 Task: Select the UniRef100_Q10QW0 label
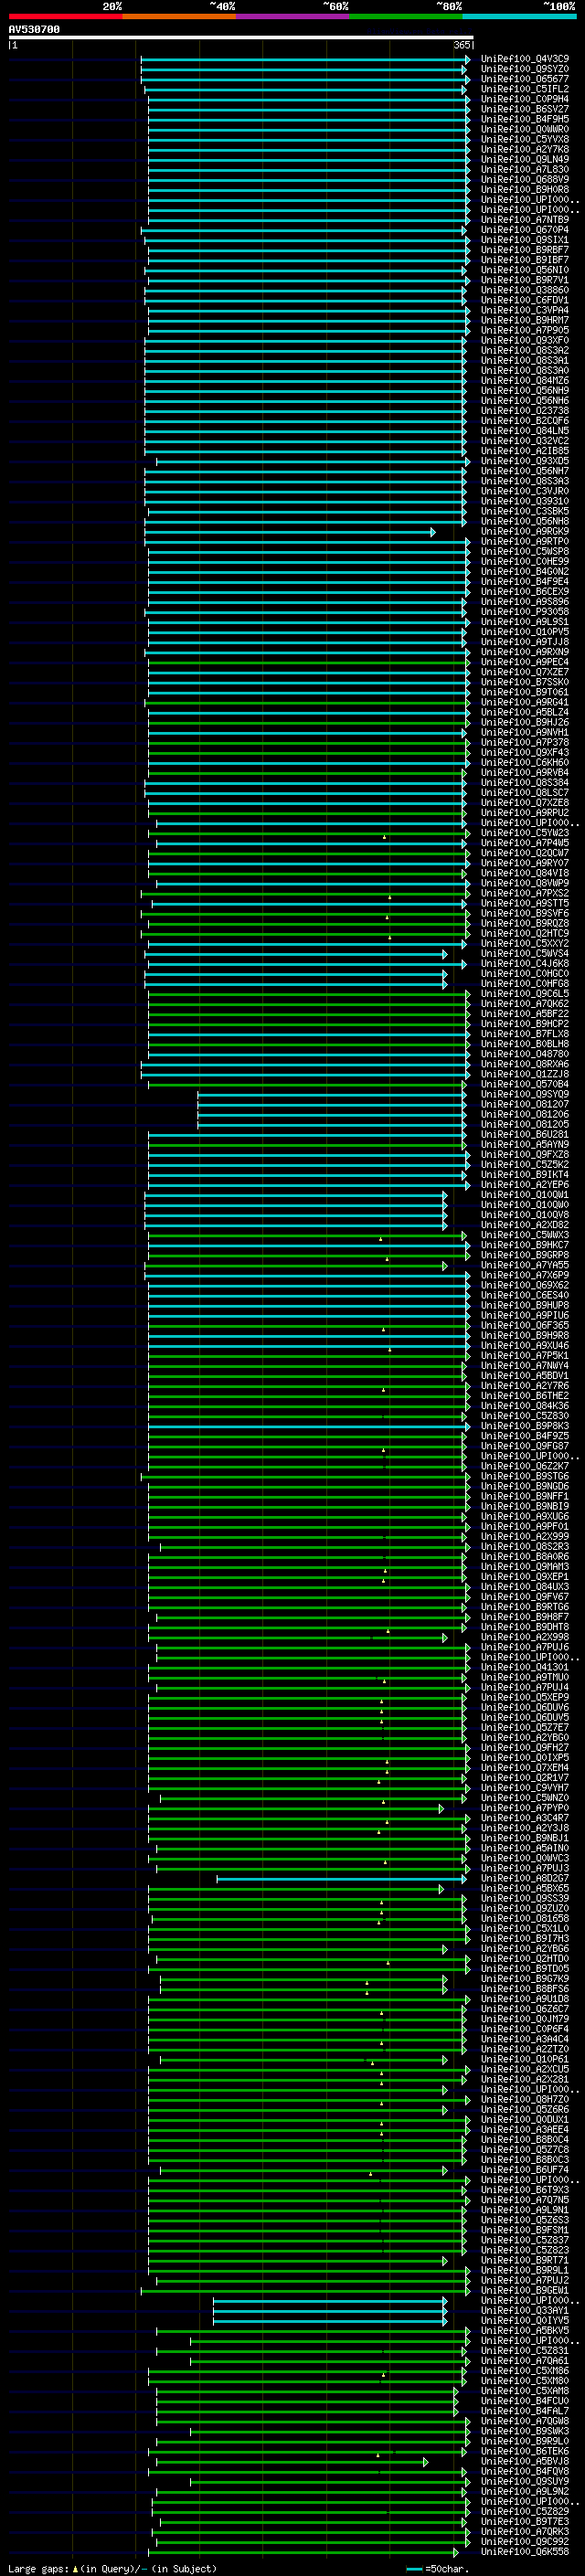(524, 1205)
